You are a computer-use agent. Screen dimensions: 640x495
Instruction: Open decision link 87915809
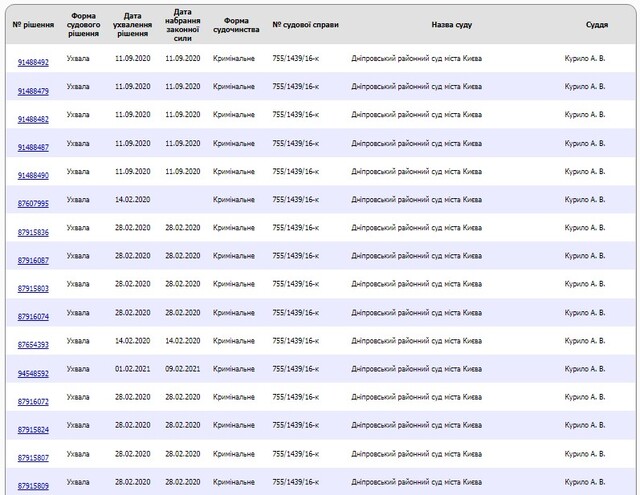pyautogui.click(x=33, y=486)
